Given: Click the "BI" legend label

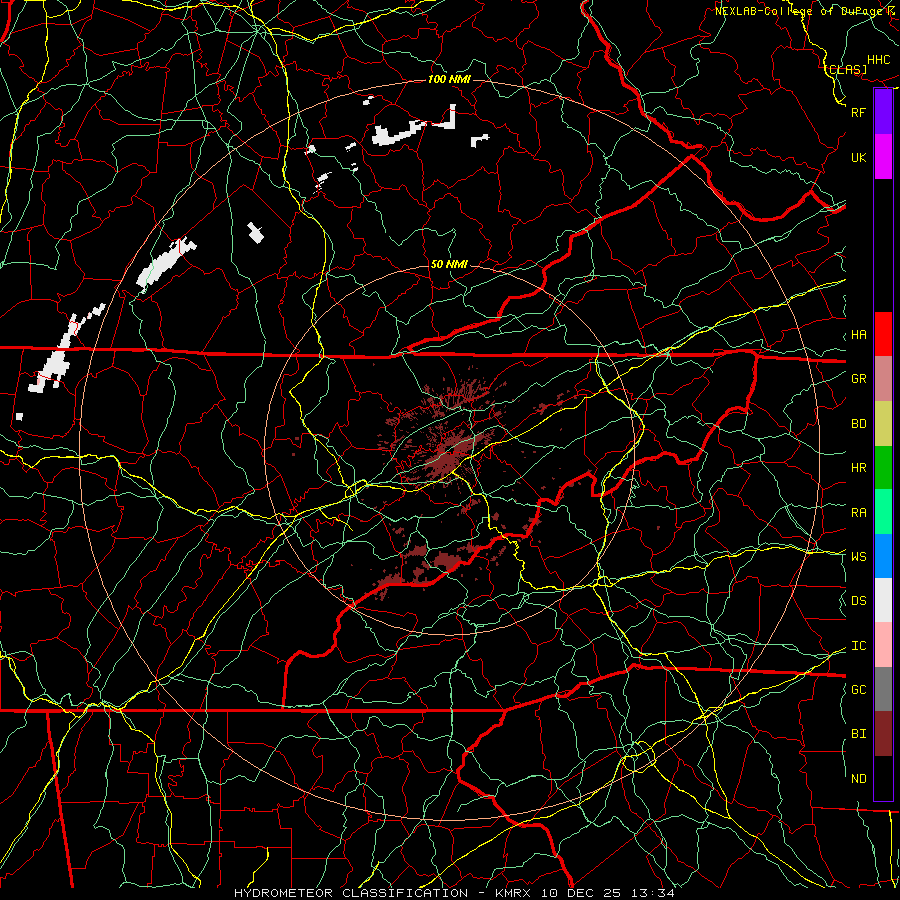Looking at the screenshot, I should (858, 734).
